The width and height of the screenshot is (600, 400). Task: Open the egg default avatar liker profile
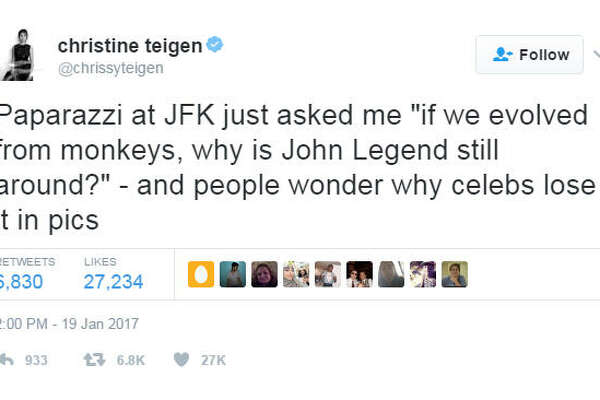pos(201,274)
